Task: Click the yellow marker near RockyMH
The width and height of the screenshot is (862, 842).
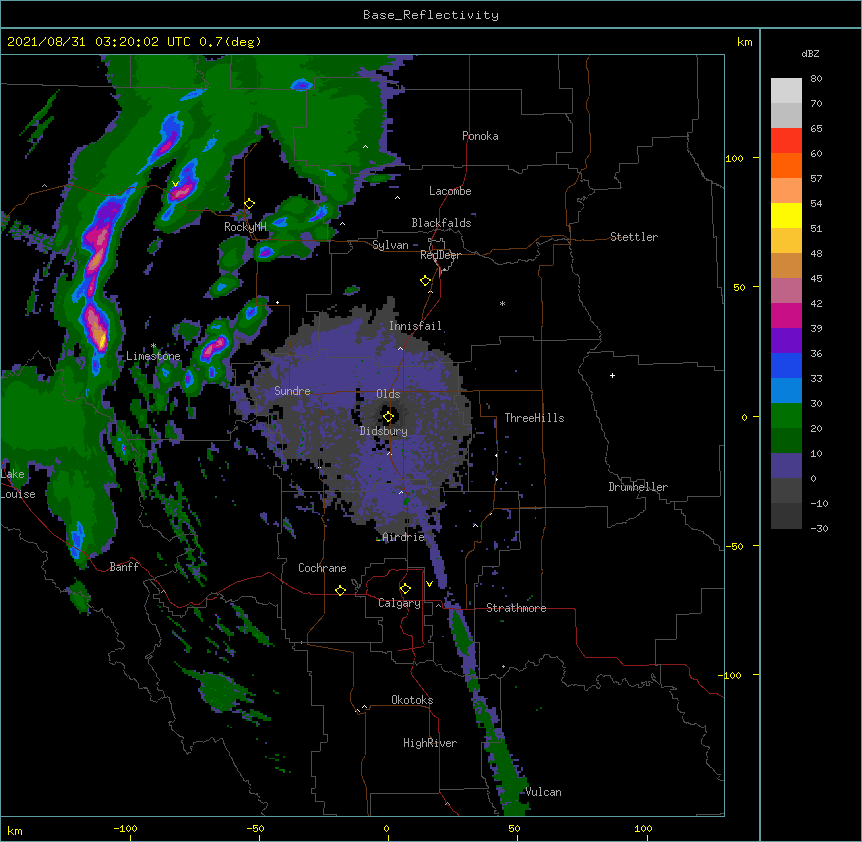Action: 249,204
